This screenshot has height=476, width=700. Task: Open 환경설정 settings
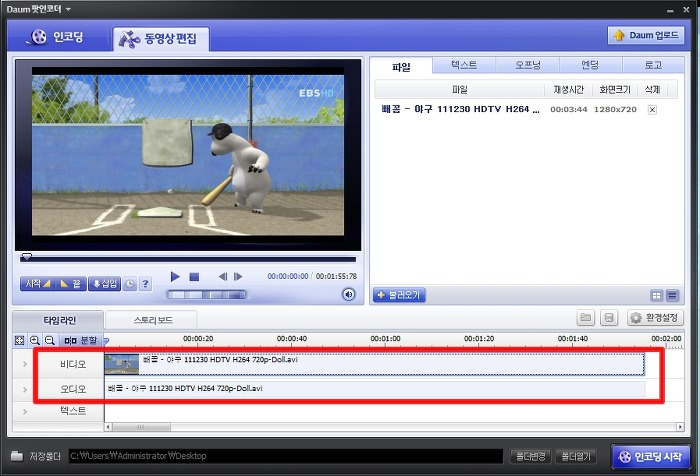click(655, 318)
